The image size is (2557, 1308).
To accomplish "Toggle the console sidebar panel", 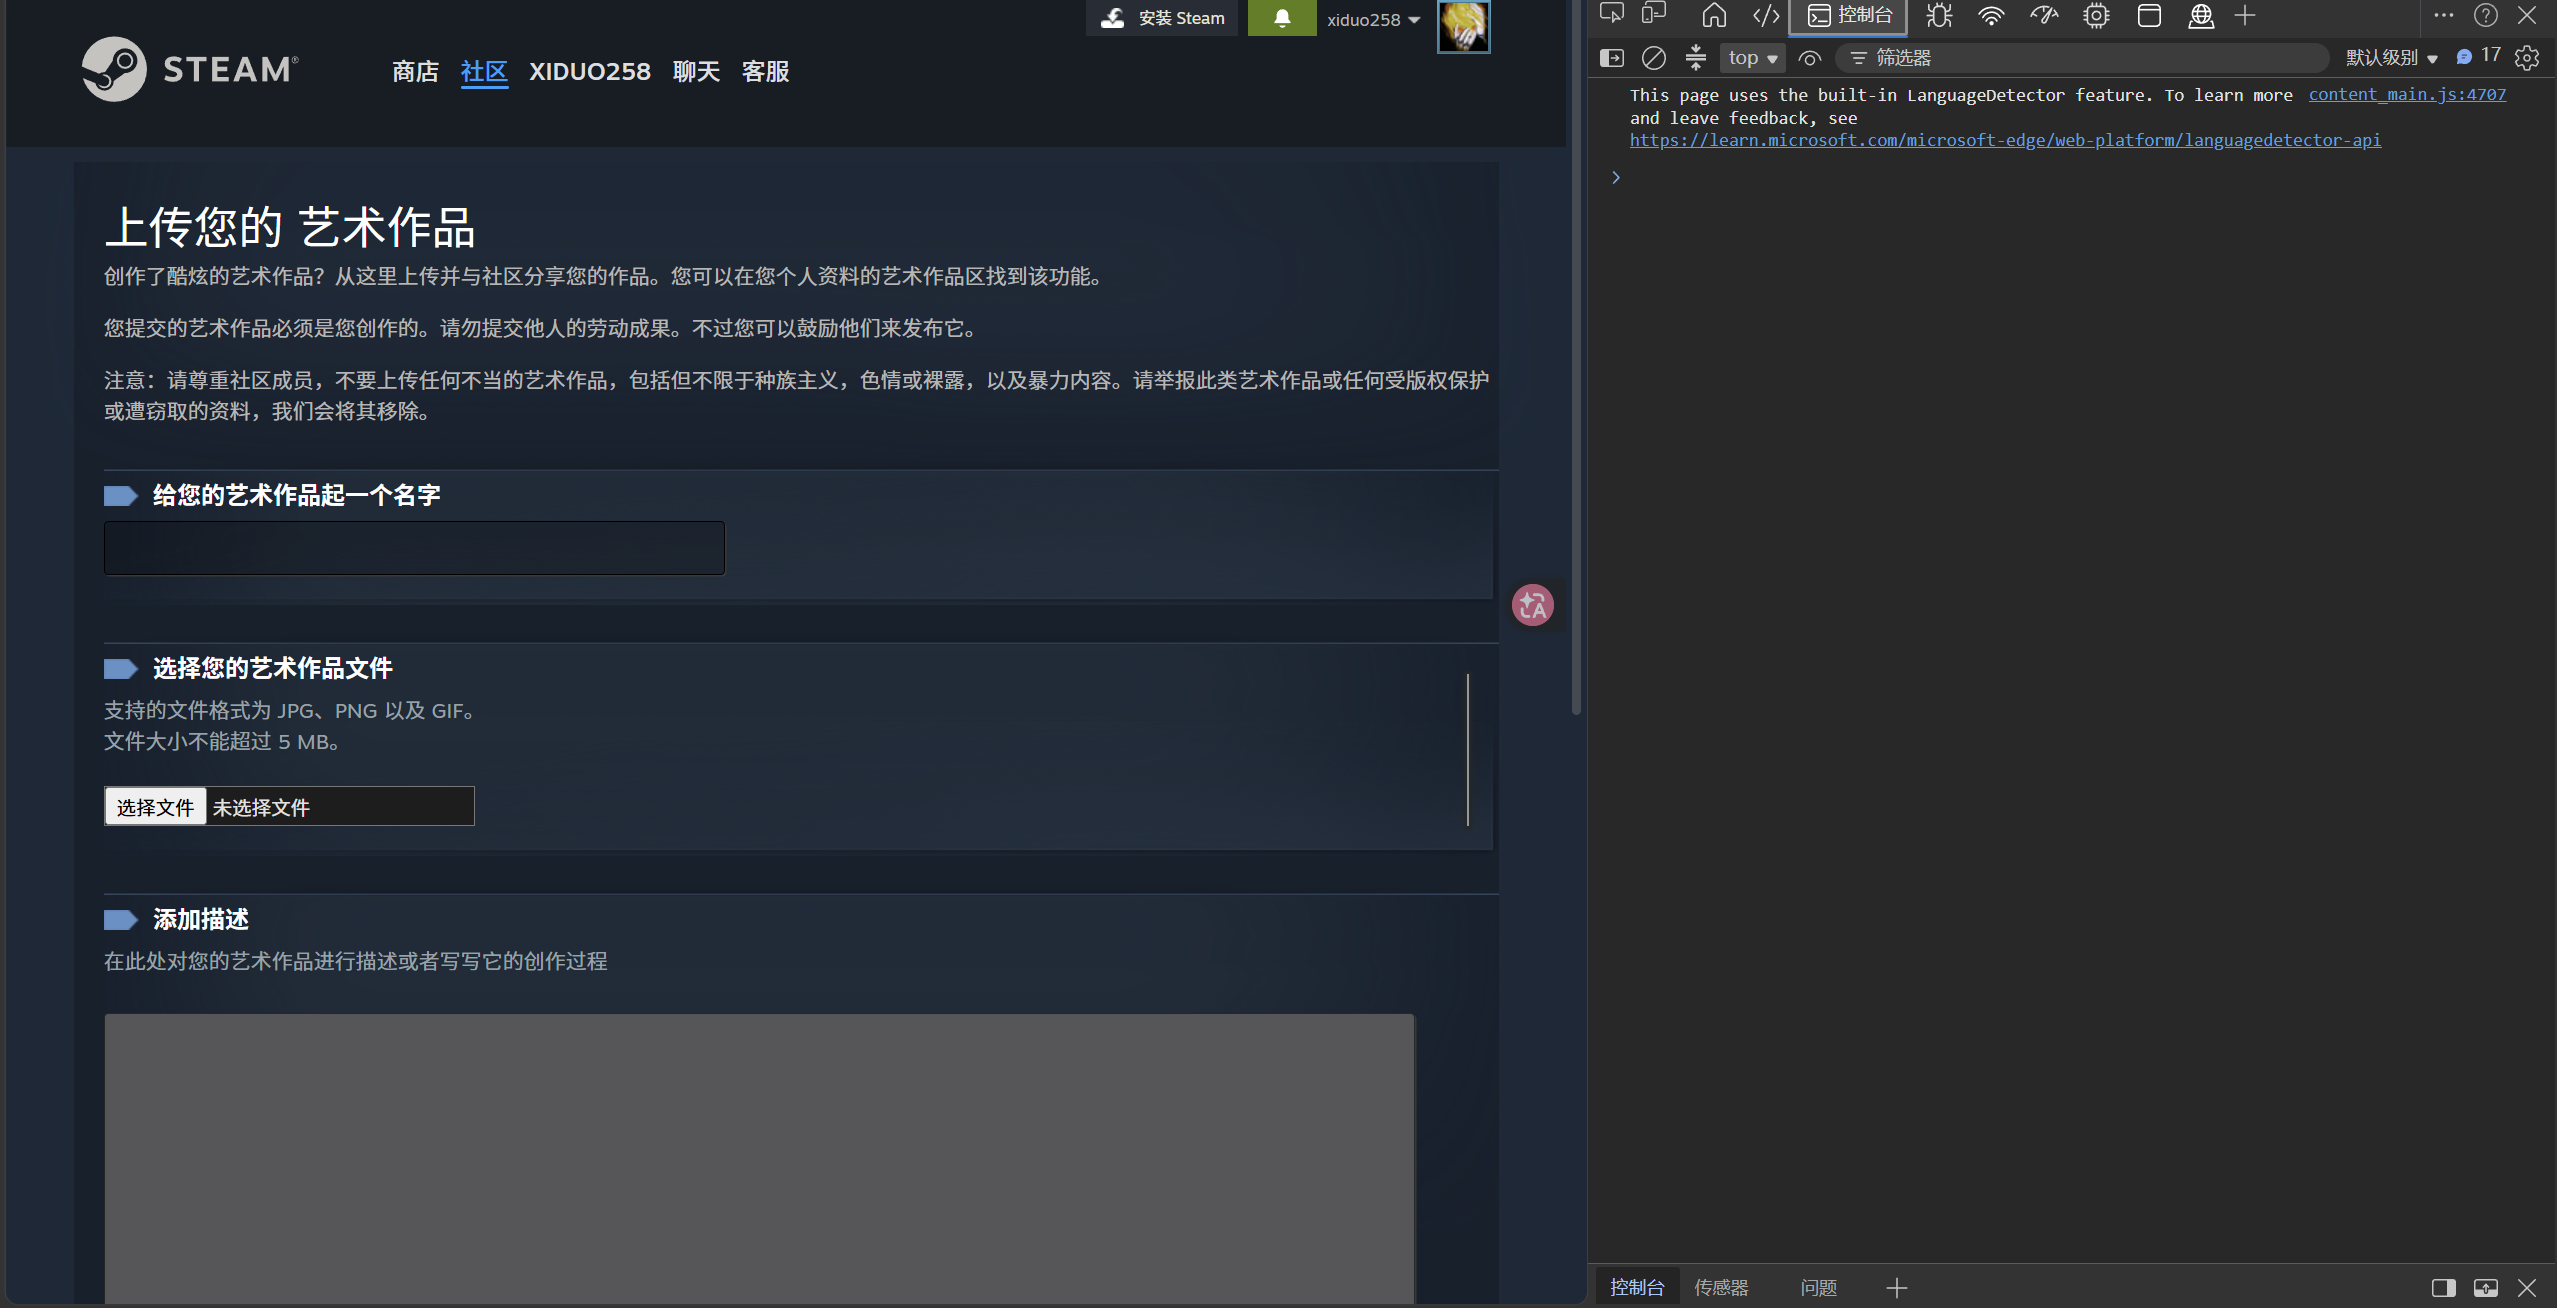I will (1612, 58).
